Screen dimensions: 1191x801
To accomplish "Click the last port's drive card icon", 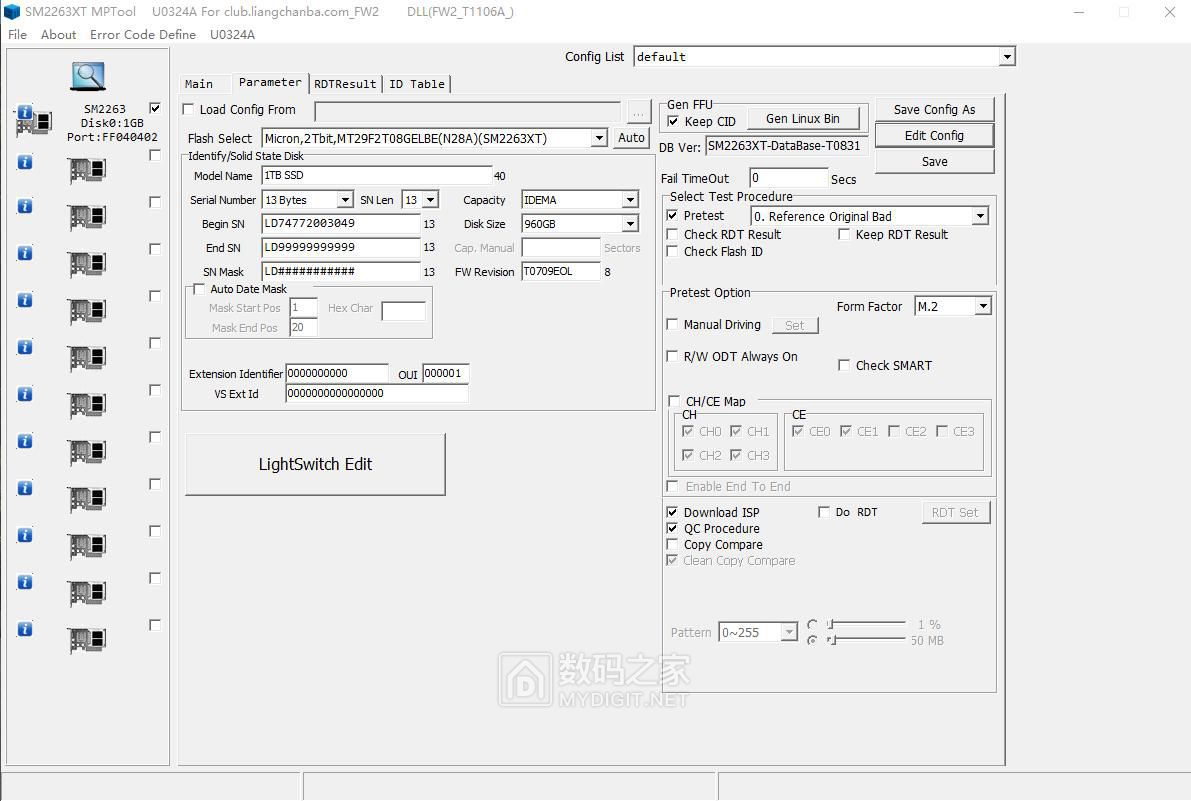I will 87,641.
